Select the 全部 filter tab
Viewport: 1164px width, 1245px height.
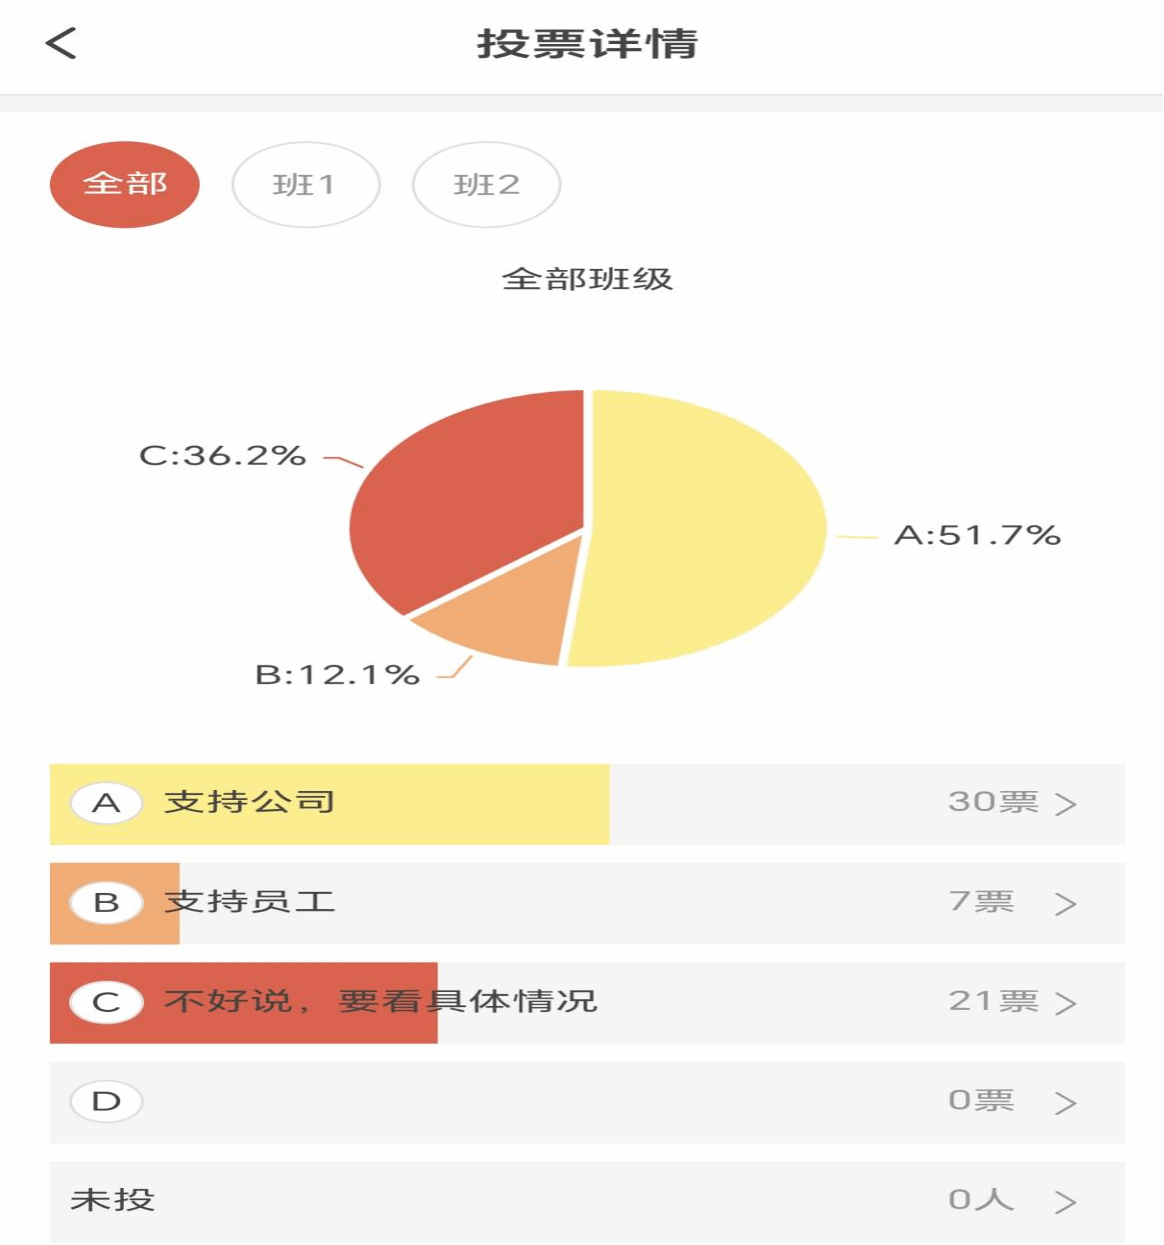click(x=125, y=185)
